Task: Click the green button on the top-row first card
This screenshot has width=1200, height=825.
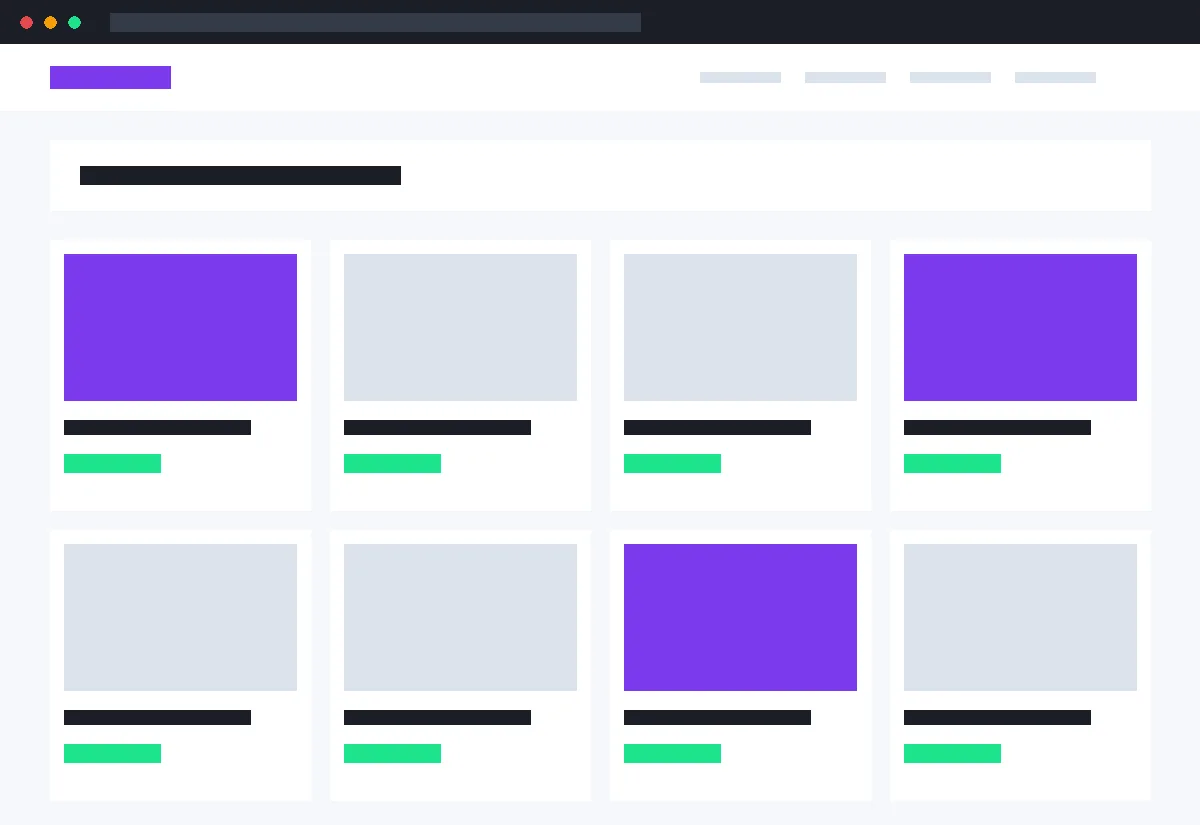Action: point(112,463)
